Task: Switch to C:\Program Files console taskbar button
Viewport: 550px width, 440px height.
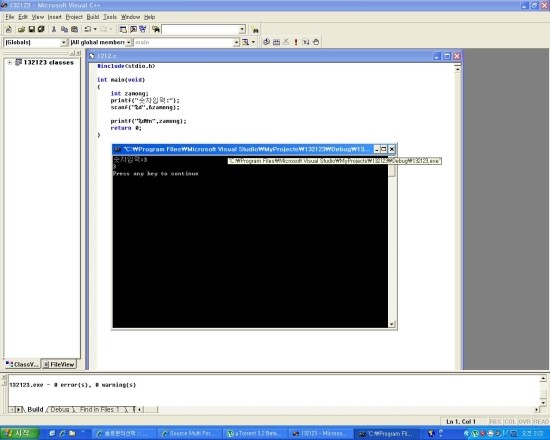Action: point(387,434)
